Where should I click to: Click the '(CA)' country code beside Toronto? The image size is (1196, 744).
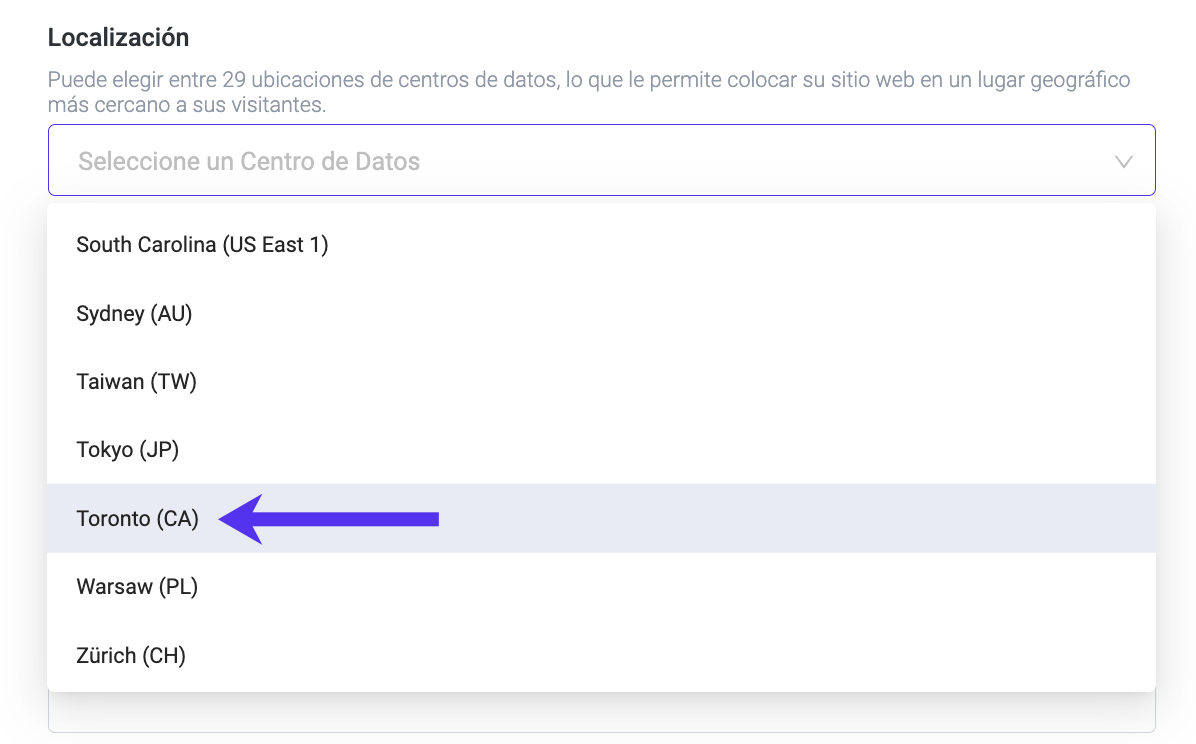tap(177, 519)
